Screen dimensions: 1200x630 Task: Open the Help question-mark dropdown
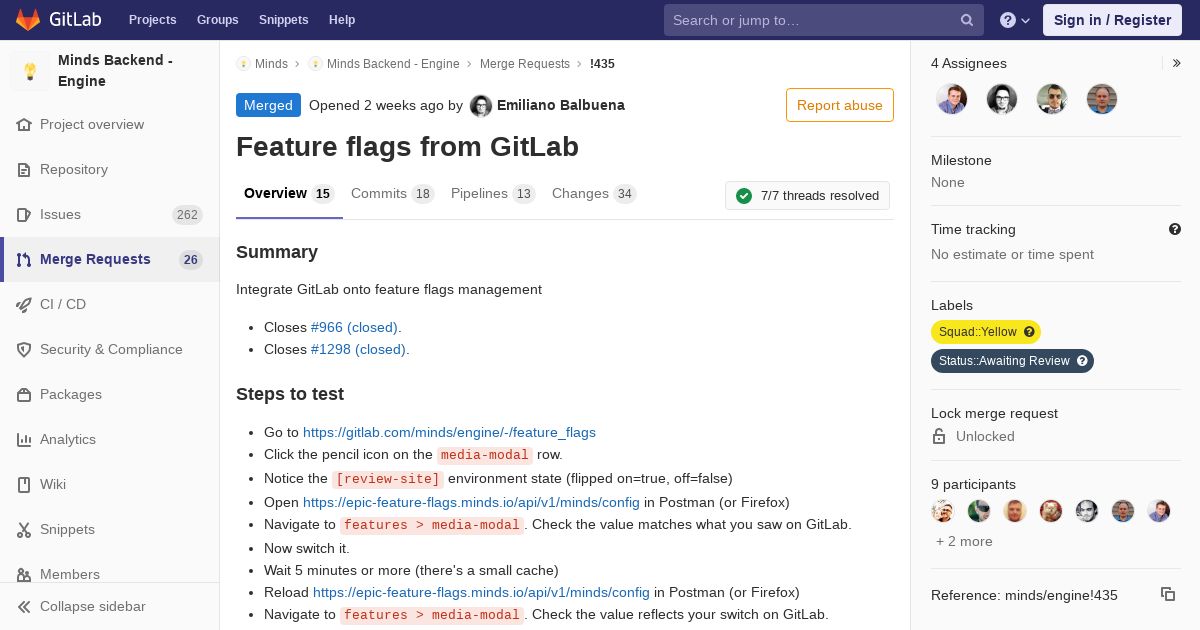(x=1015, y=20)
